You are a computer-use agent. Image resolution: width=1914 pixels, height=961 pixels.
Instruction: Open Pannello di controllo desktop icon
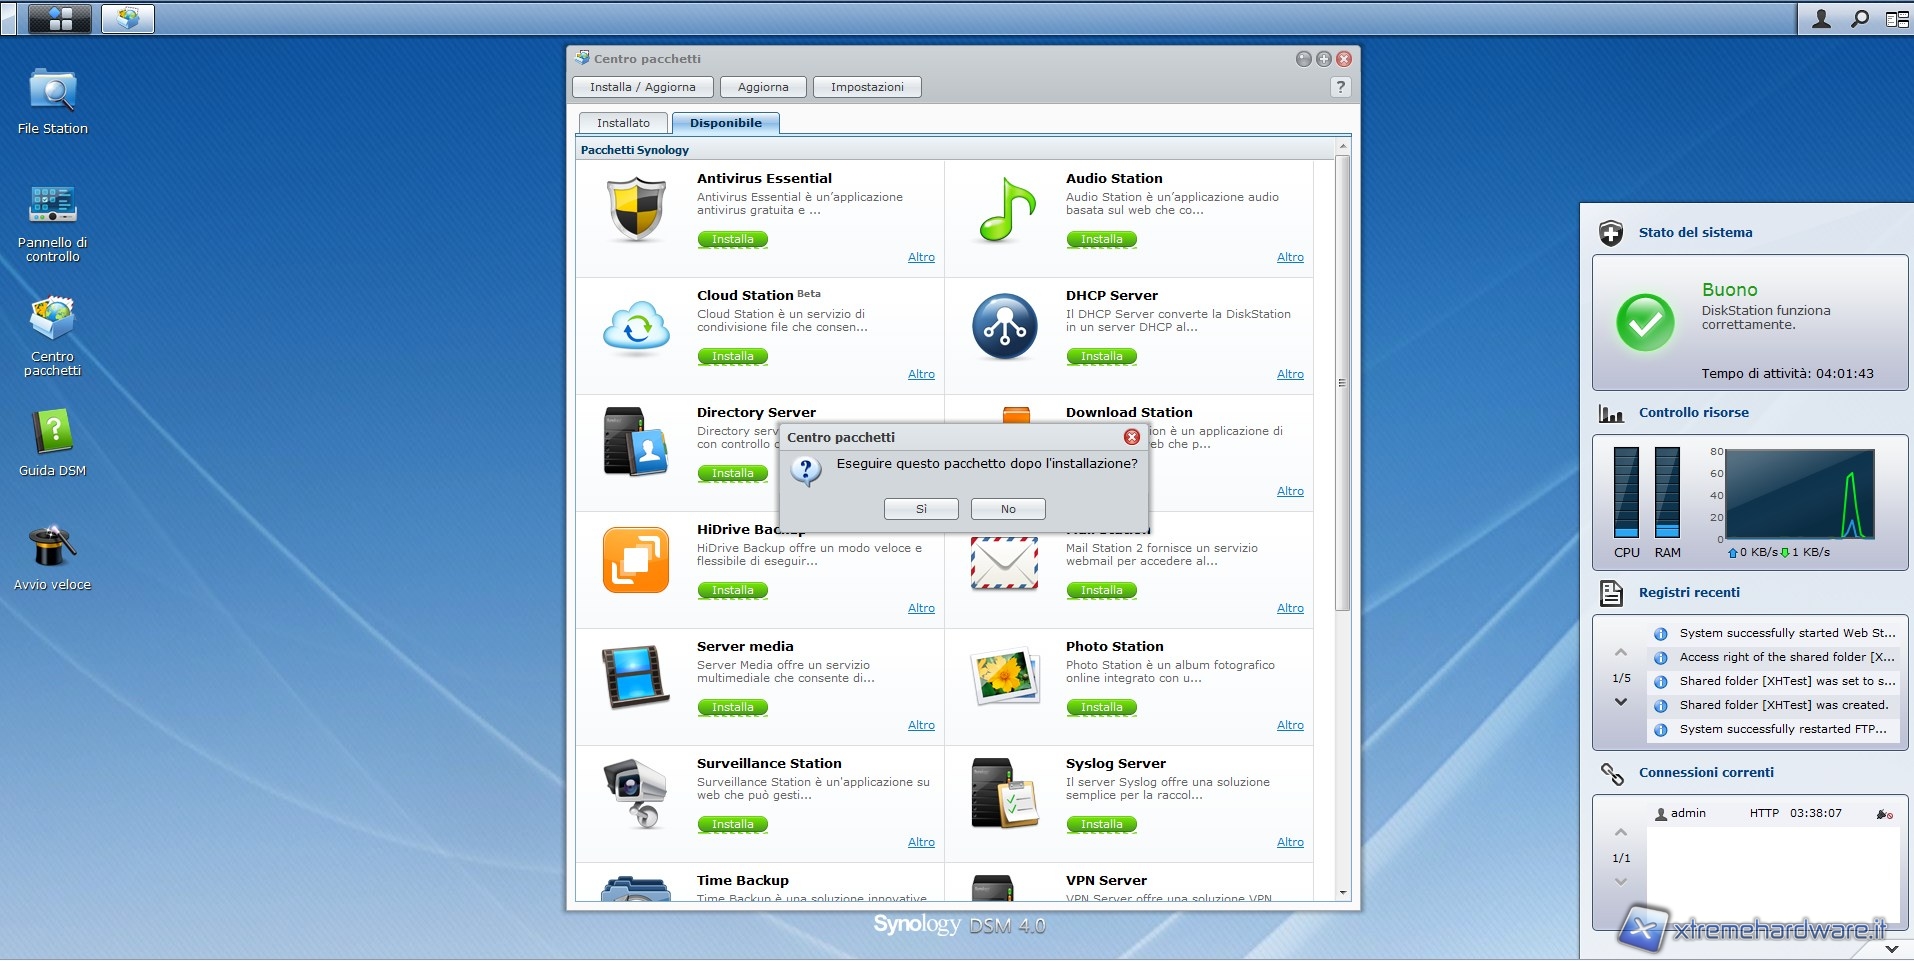[x=52, y=205]
